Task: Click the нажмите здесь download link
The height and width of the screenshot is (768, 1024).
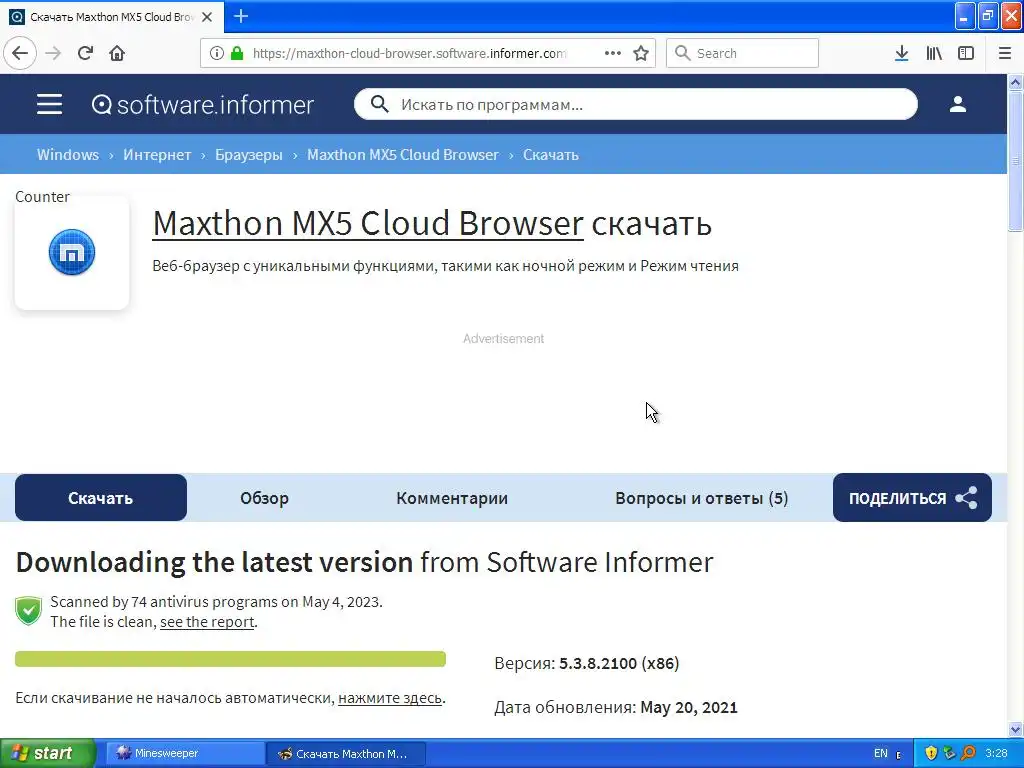Action: 390,697
